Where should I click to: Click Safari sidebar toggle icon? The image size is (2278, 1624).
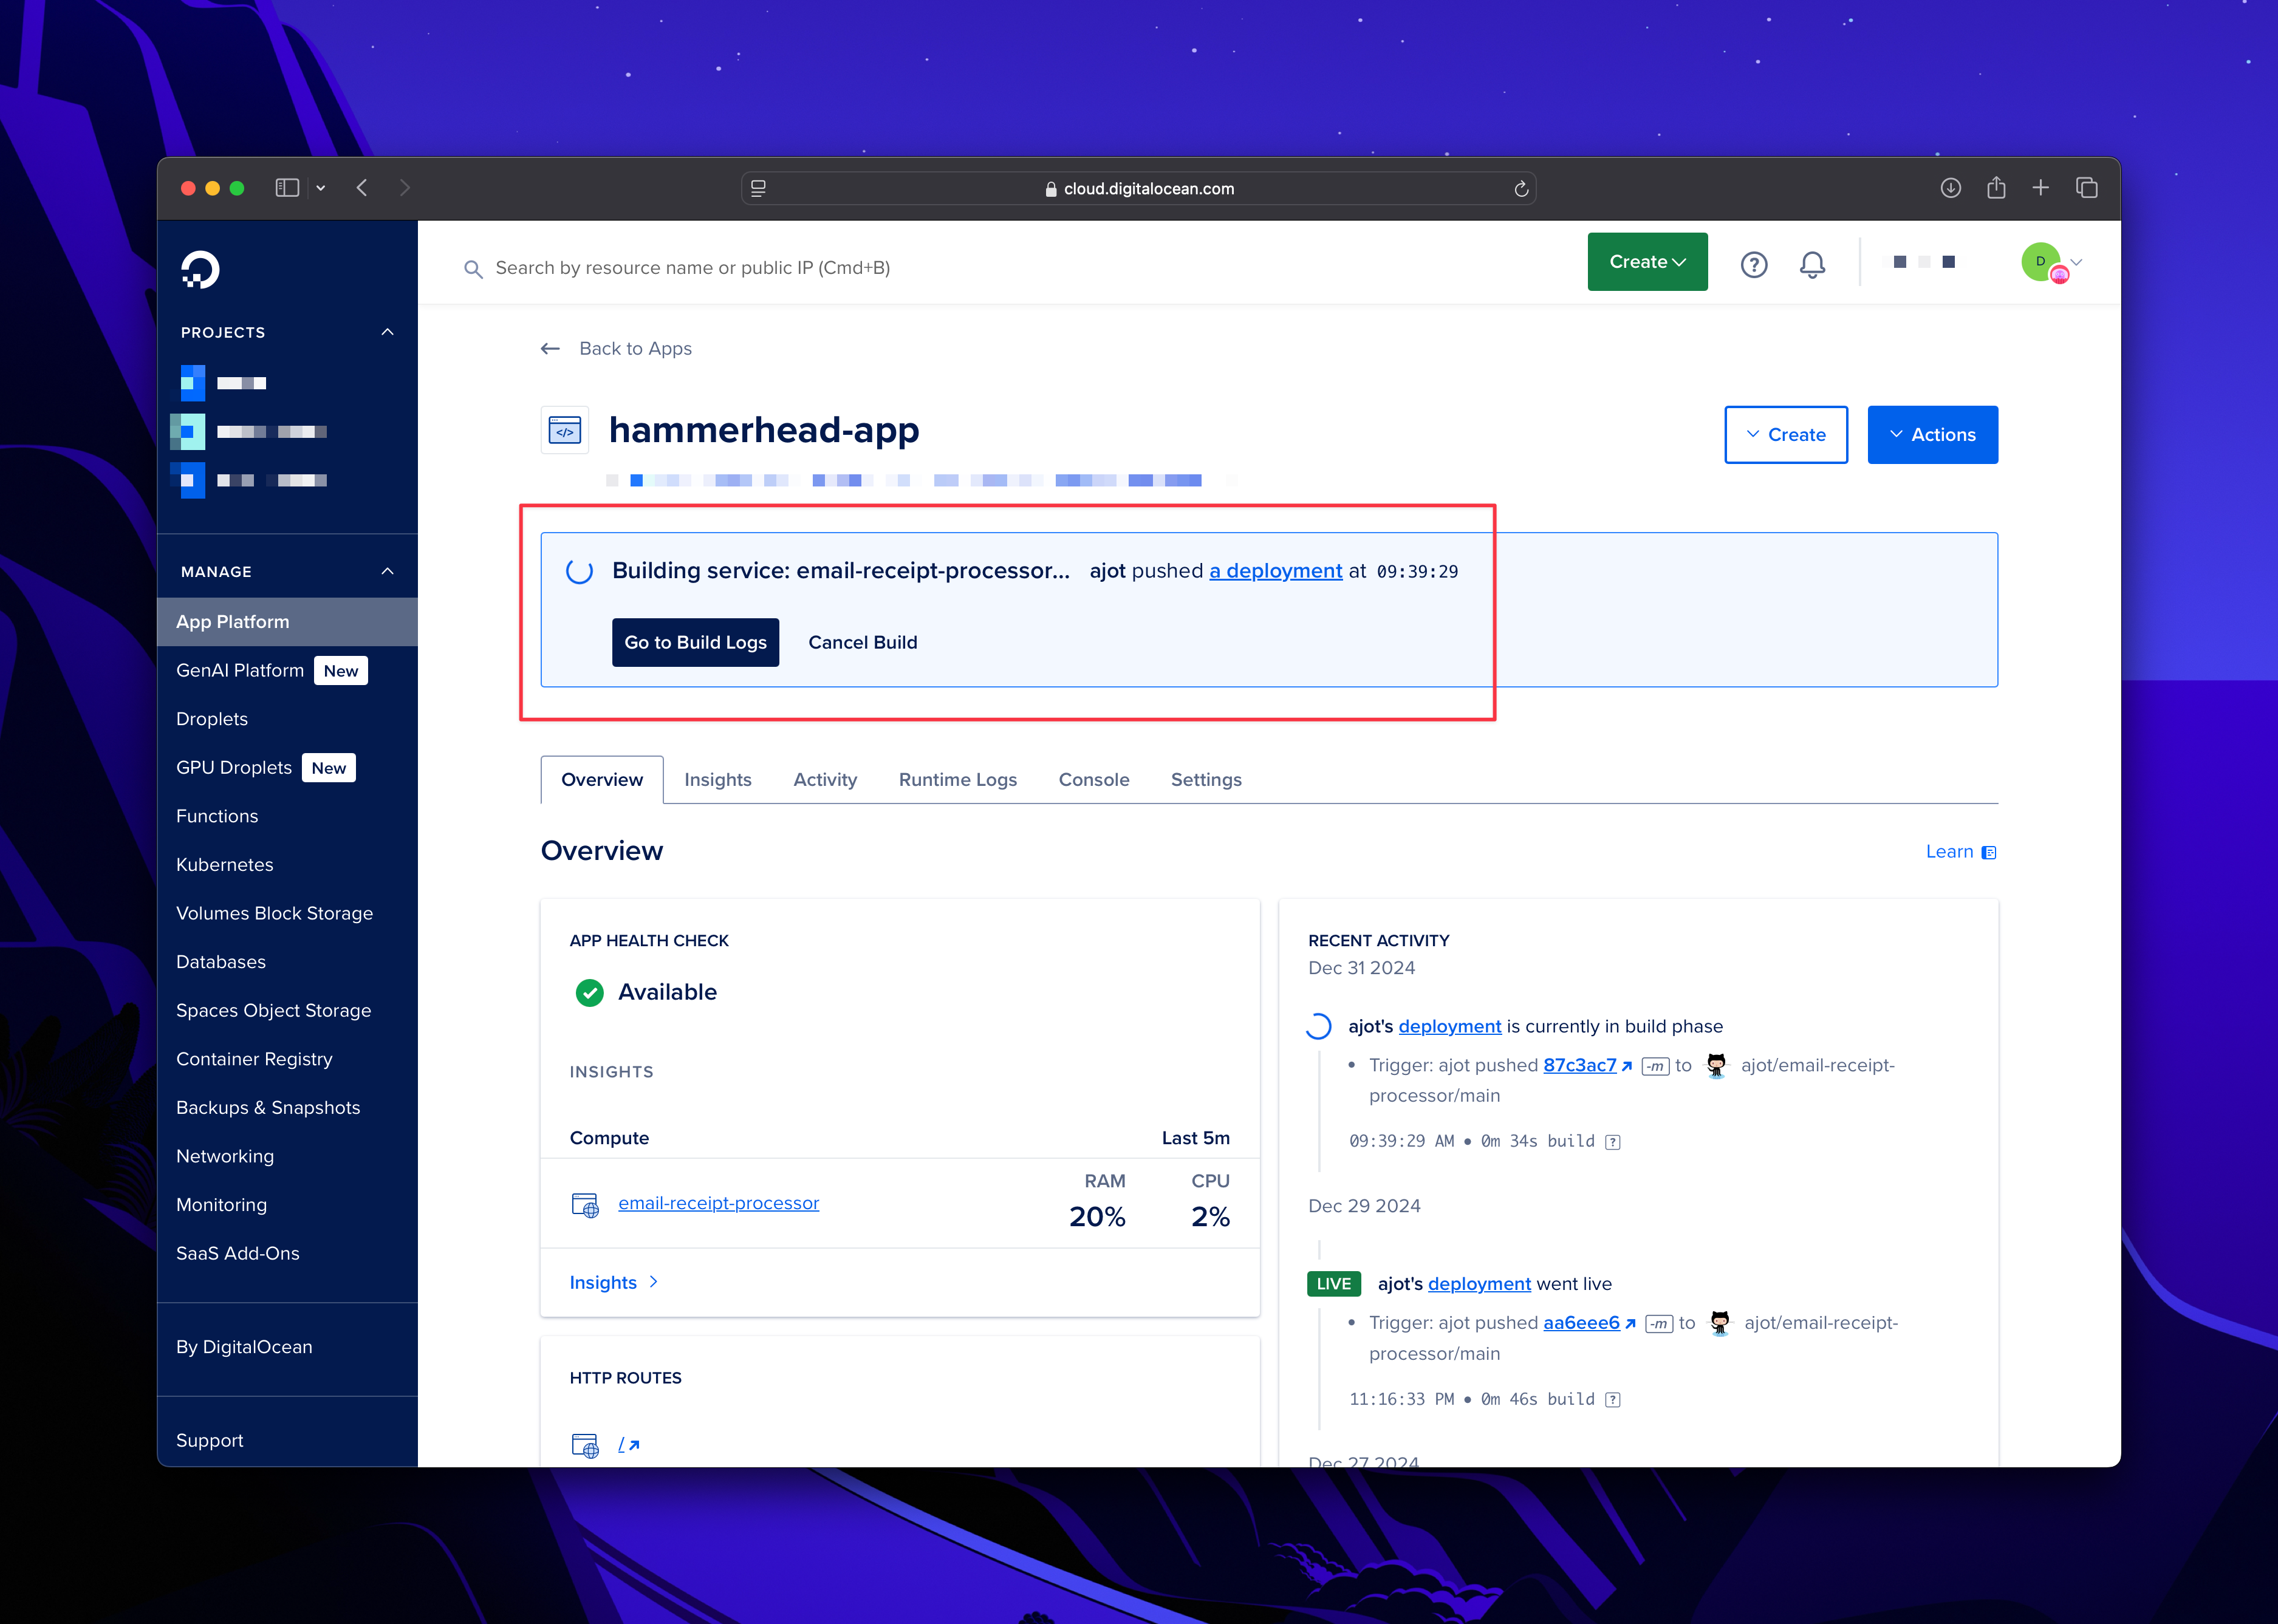coord(287,188)
